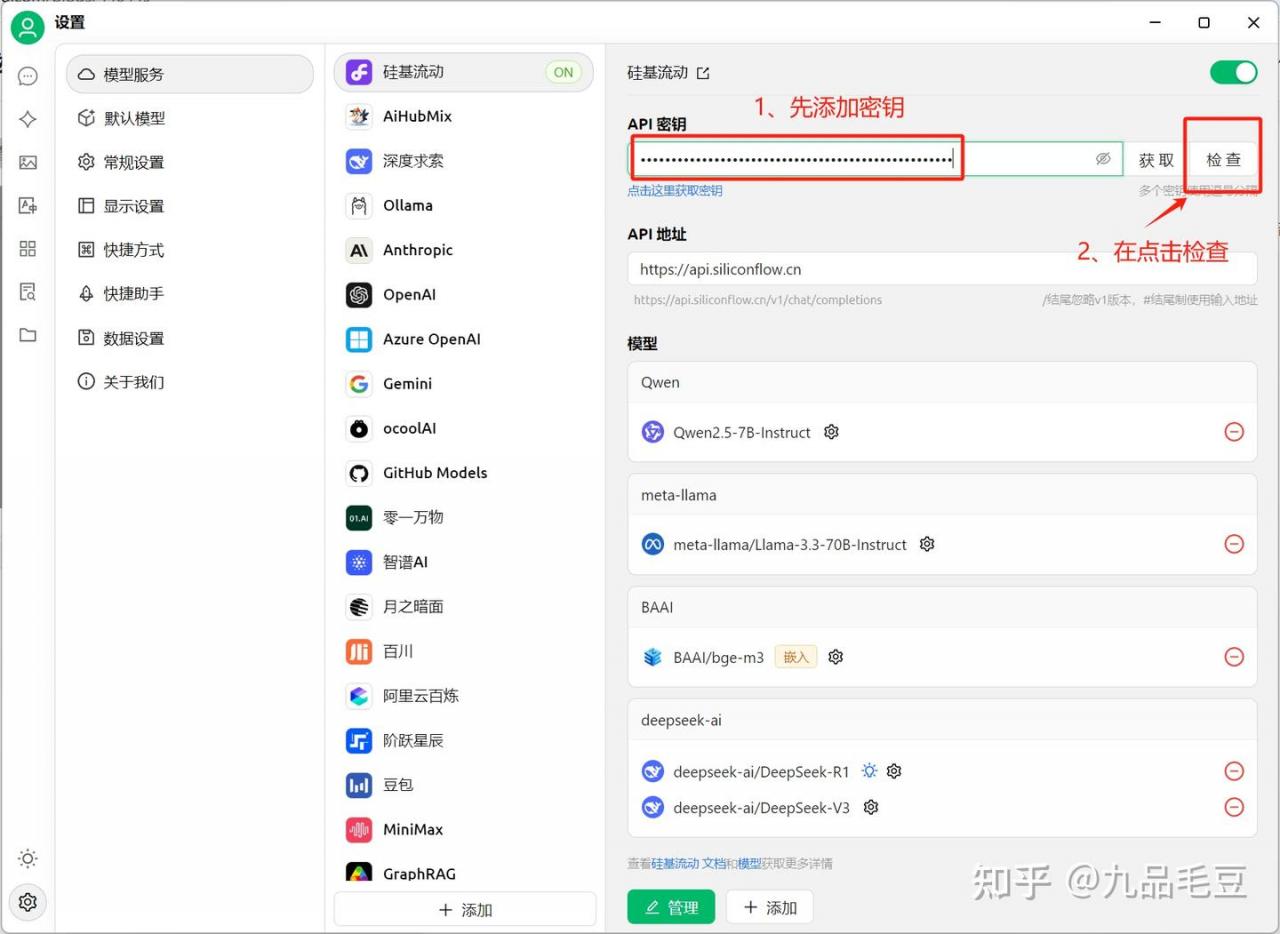Select 硅基流动 provider in list
This screenshot has height=934, width=1280.
click(x=464, y=72)
